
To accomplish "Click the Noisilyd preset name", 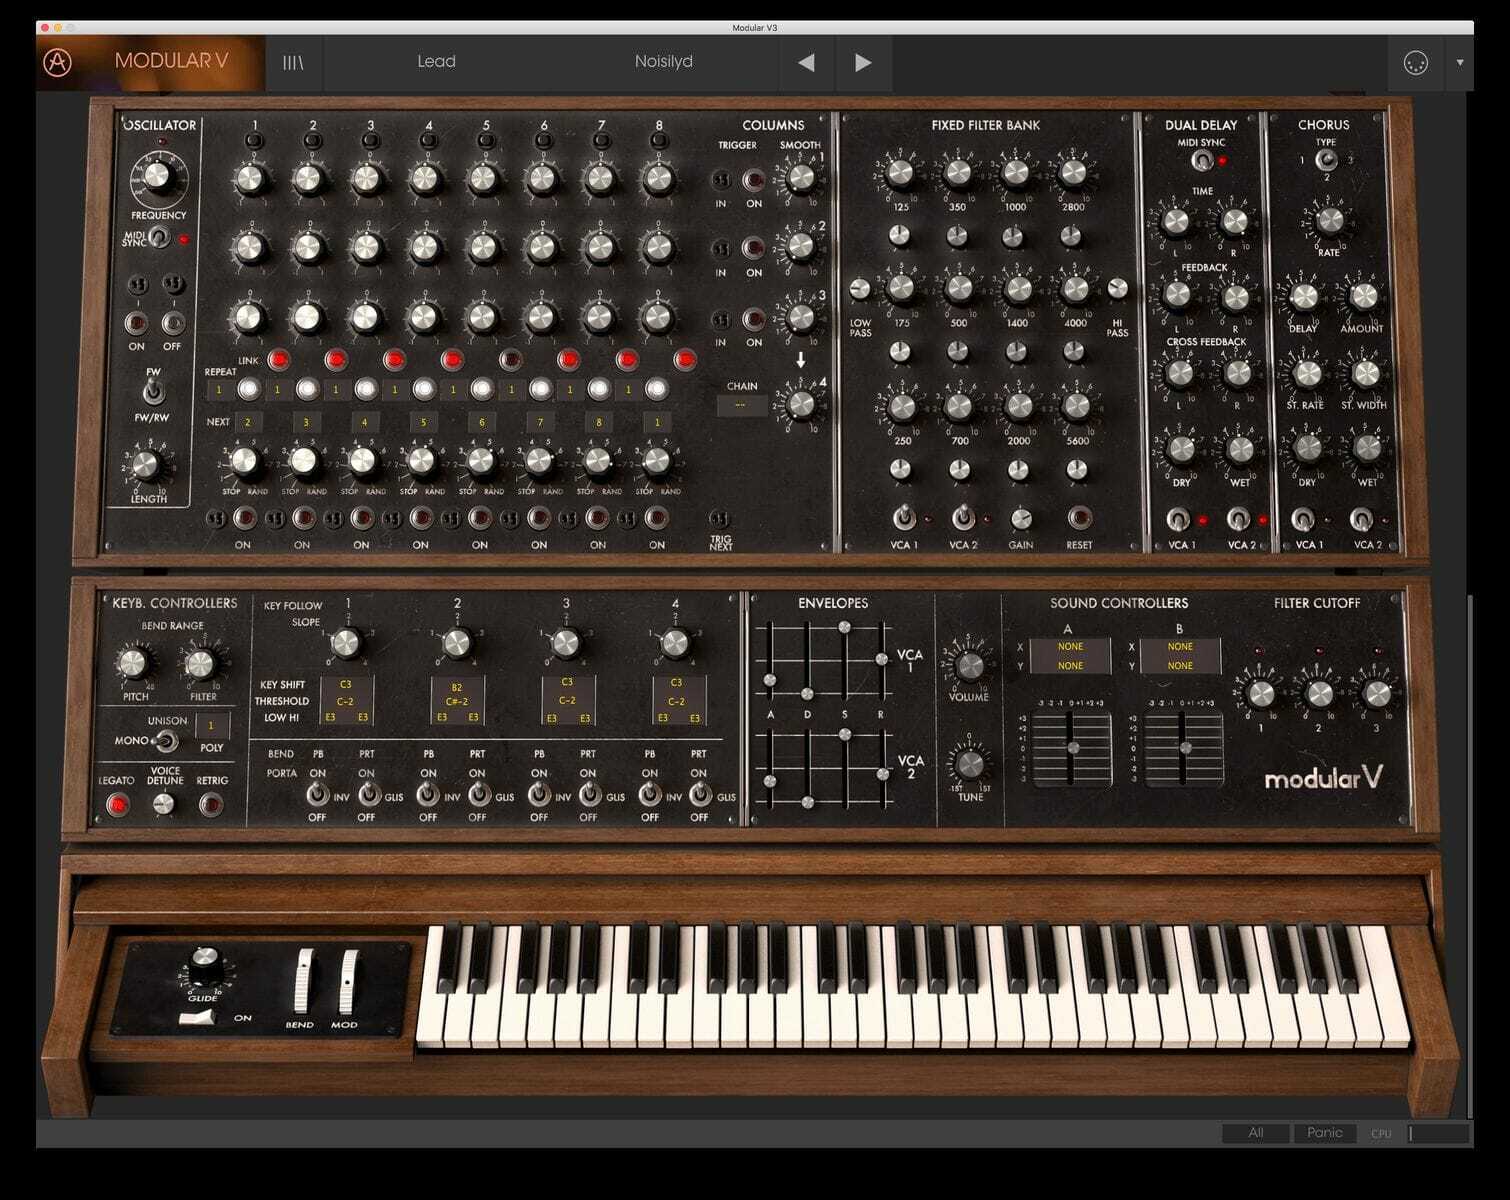I will (665, 61).
